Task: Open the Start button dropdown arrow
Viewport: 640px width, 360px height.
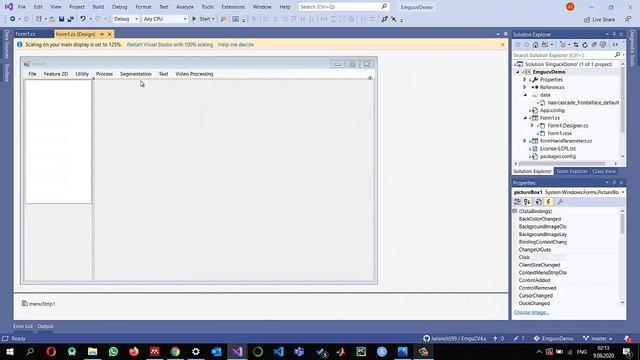Action: 213,19
